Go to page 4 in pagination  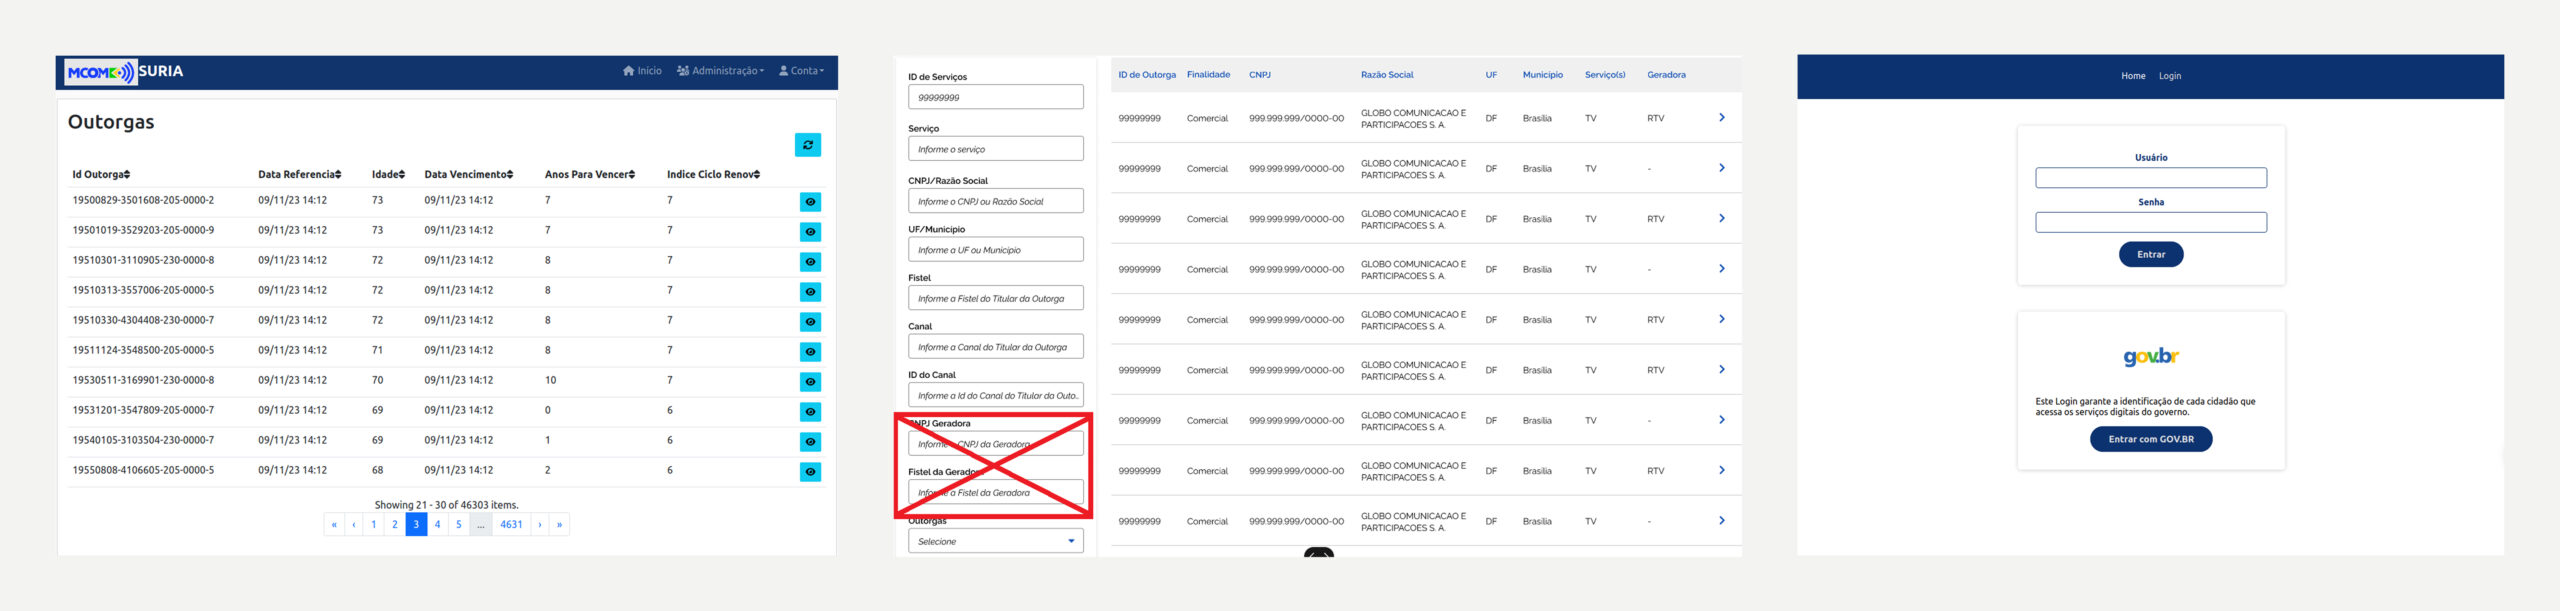point(437,524)
